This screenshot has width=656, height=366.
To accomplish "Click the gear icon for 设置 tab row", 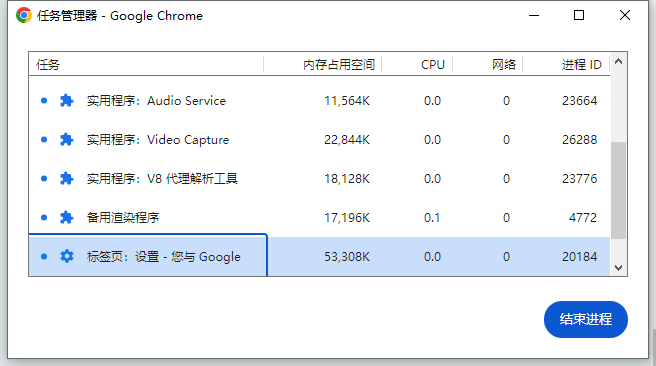I will (67, 256).
